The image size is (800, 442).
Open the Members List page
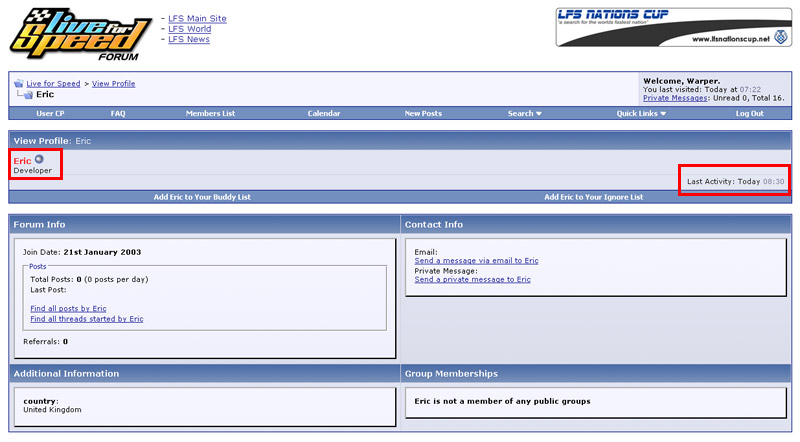pos(210,113)
